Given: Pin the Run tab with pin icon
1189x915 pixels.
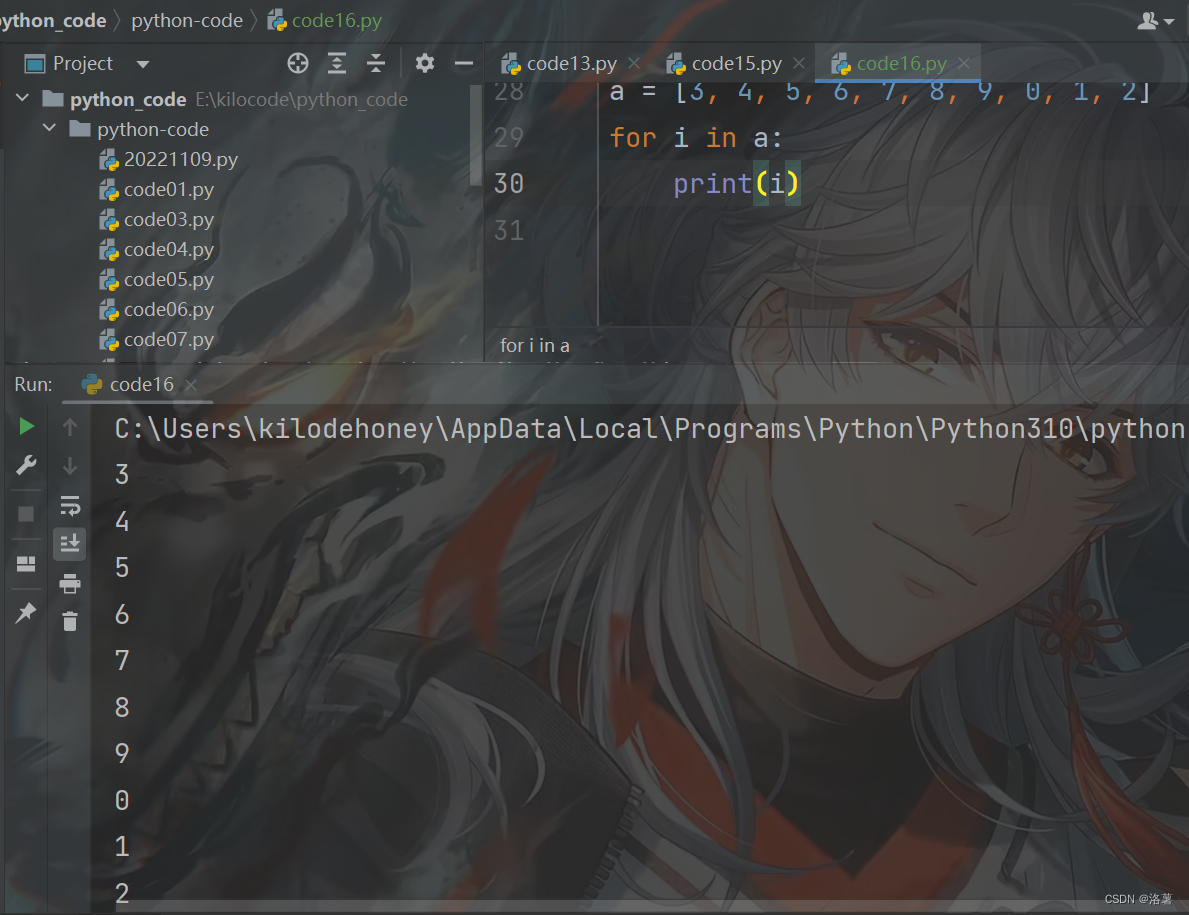Looking at the screenshot, I should (26, 612).
